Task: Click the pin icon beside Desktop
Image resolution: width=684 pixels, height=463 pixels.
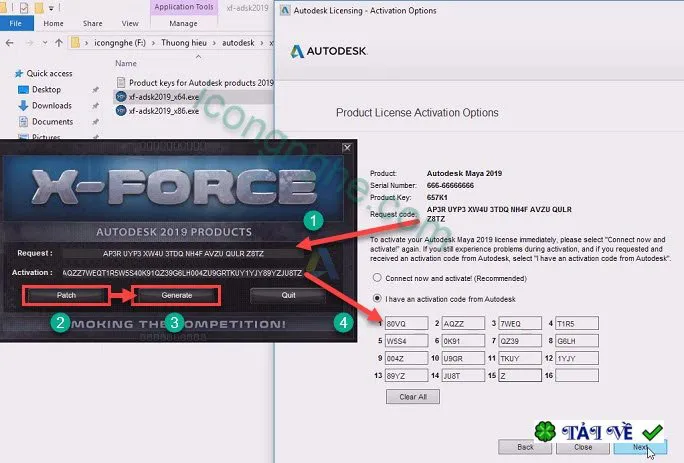Action: [x=95, y=89]
